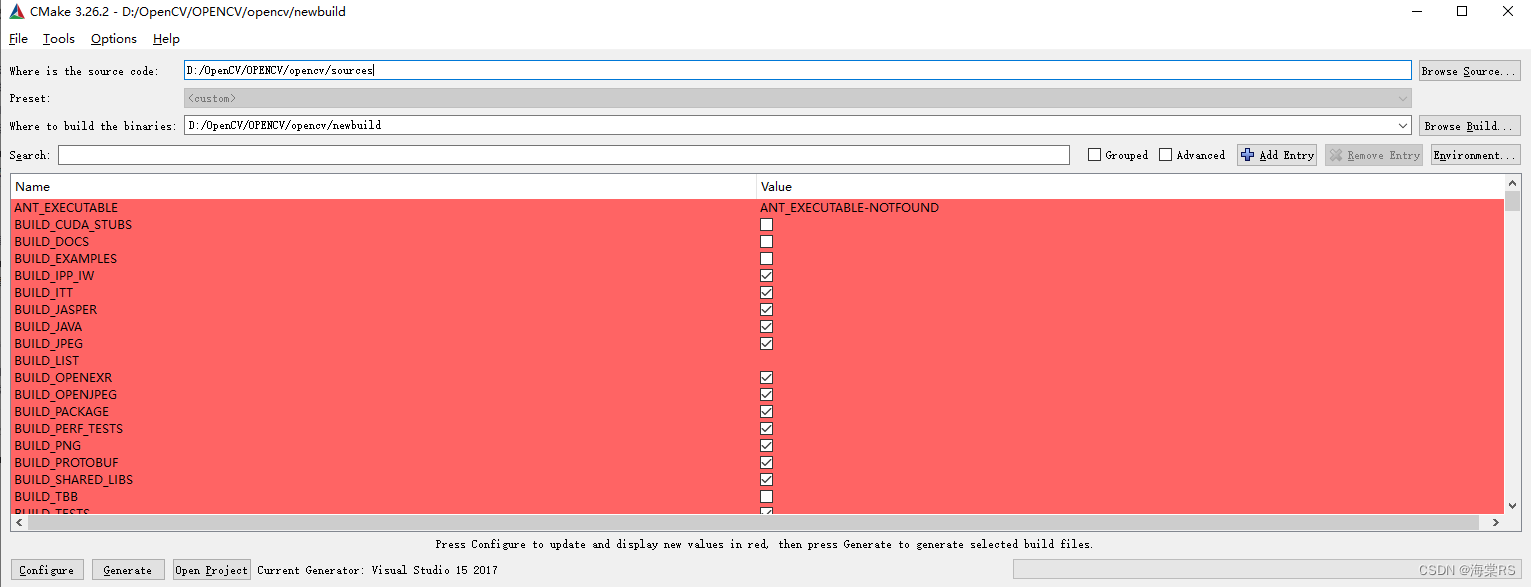
Task: Uncheck the BUILD_IPP_IW checkbox
Action: (766, 276)
